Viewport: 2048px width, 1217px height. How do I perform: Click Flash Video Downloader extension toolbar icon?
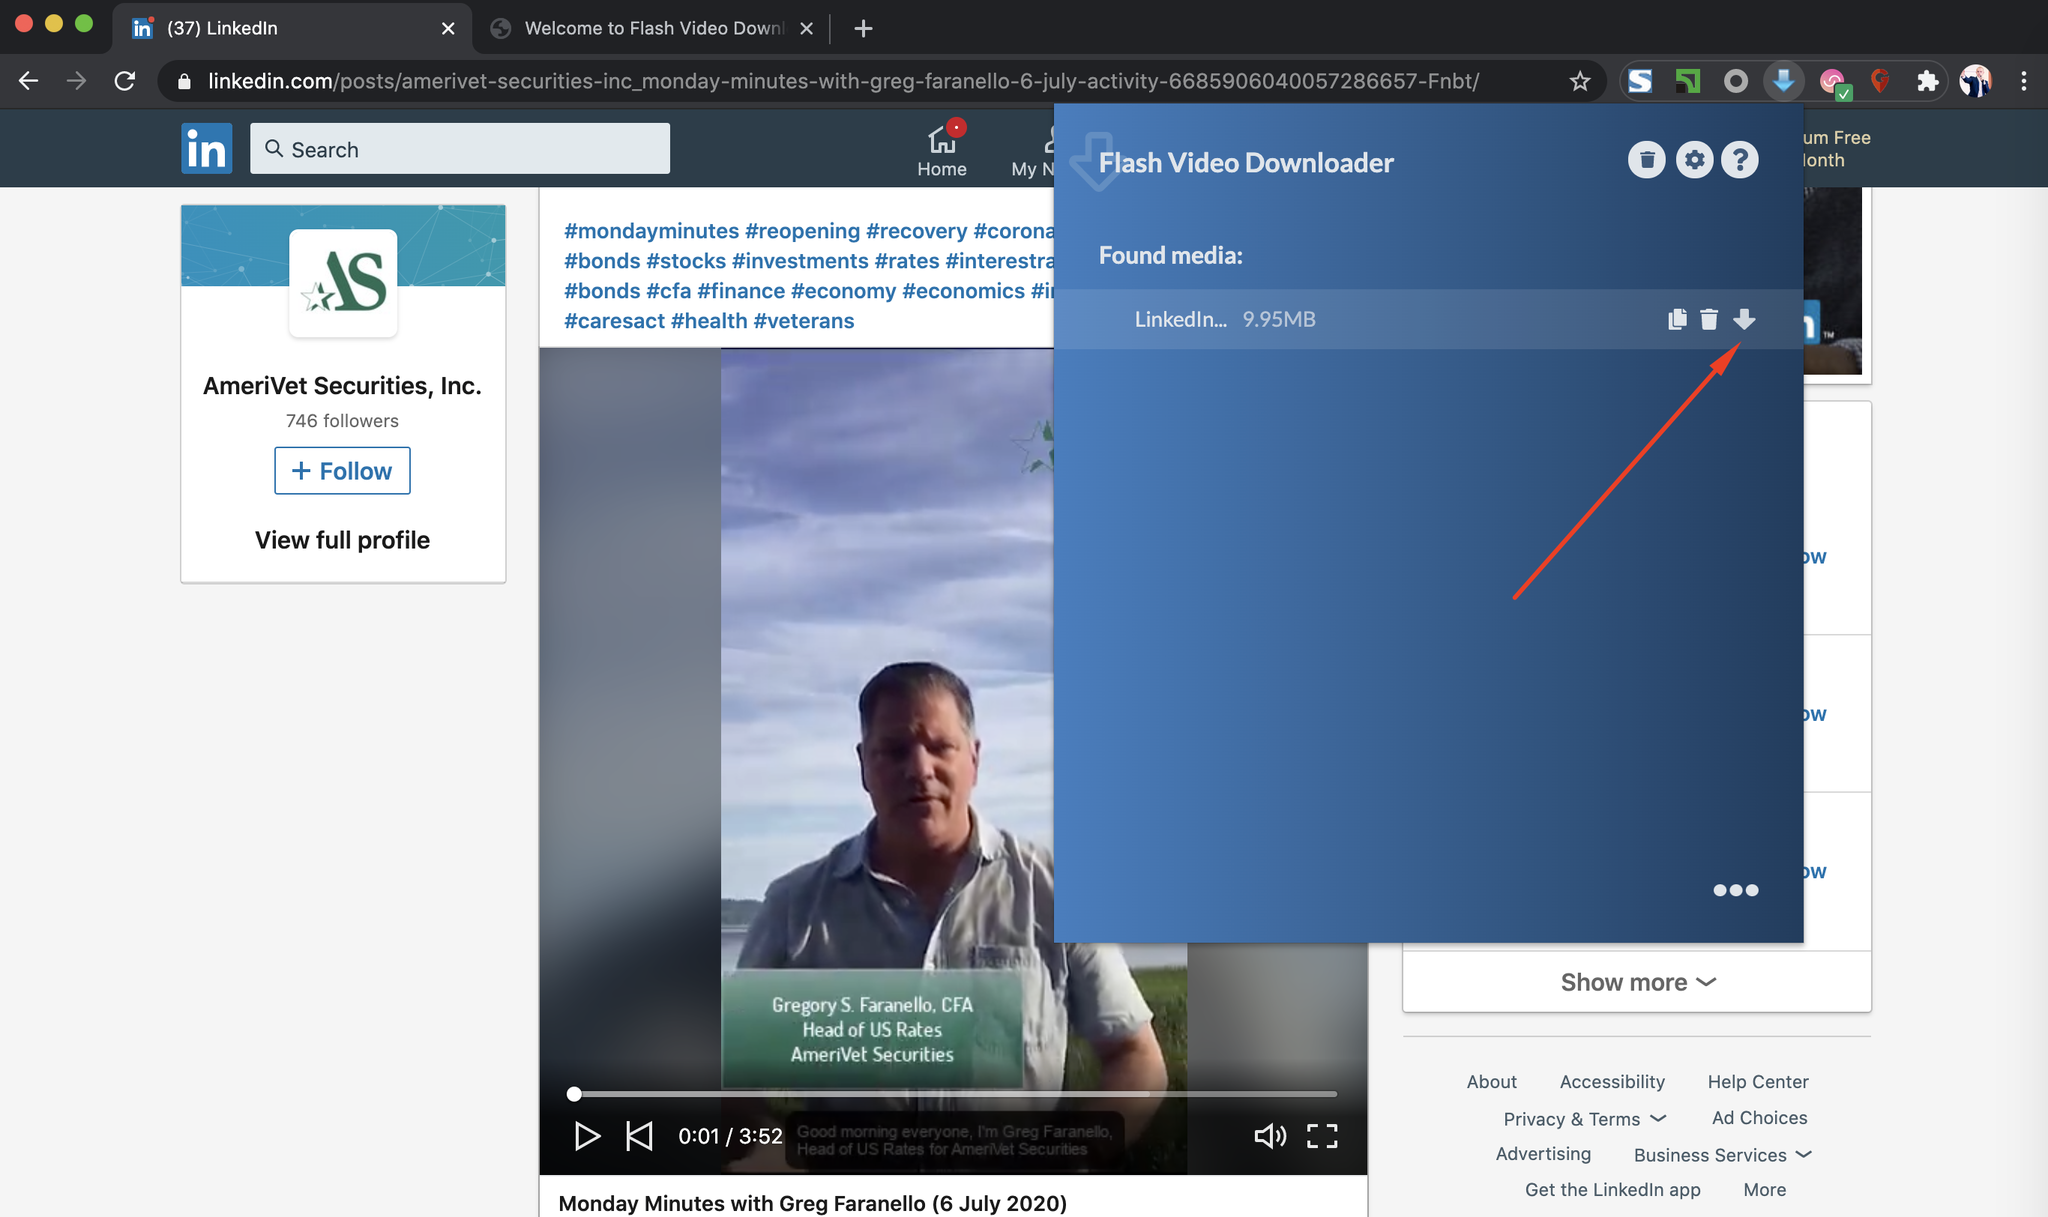(1783, 81)
